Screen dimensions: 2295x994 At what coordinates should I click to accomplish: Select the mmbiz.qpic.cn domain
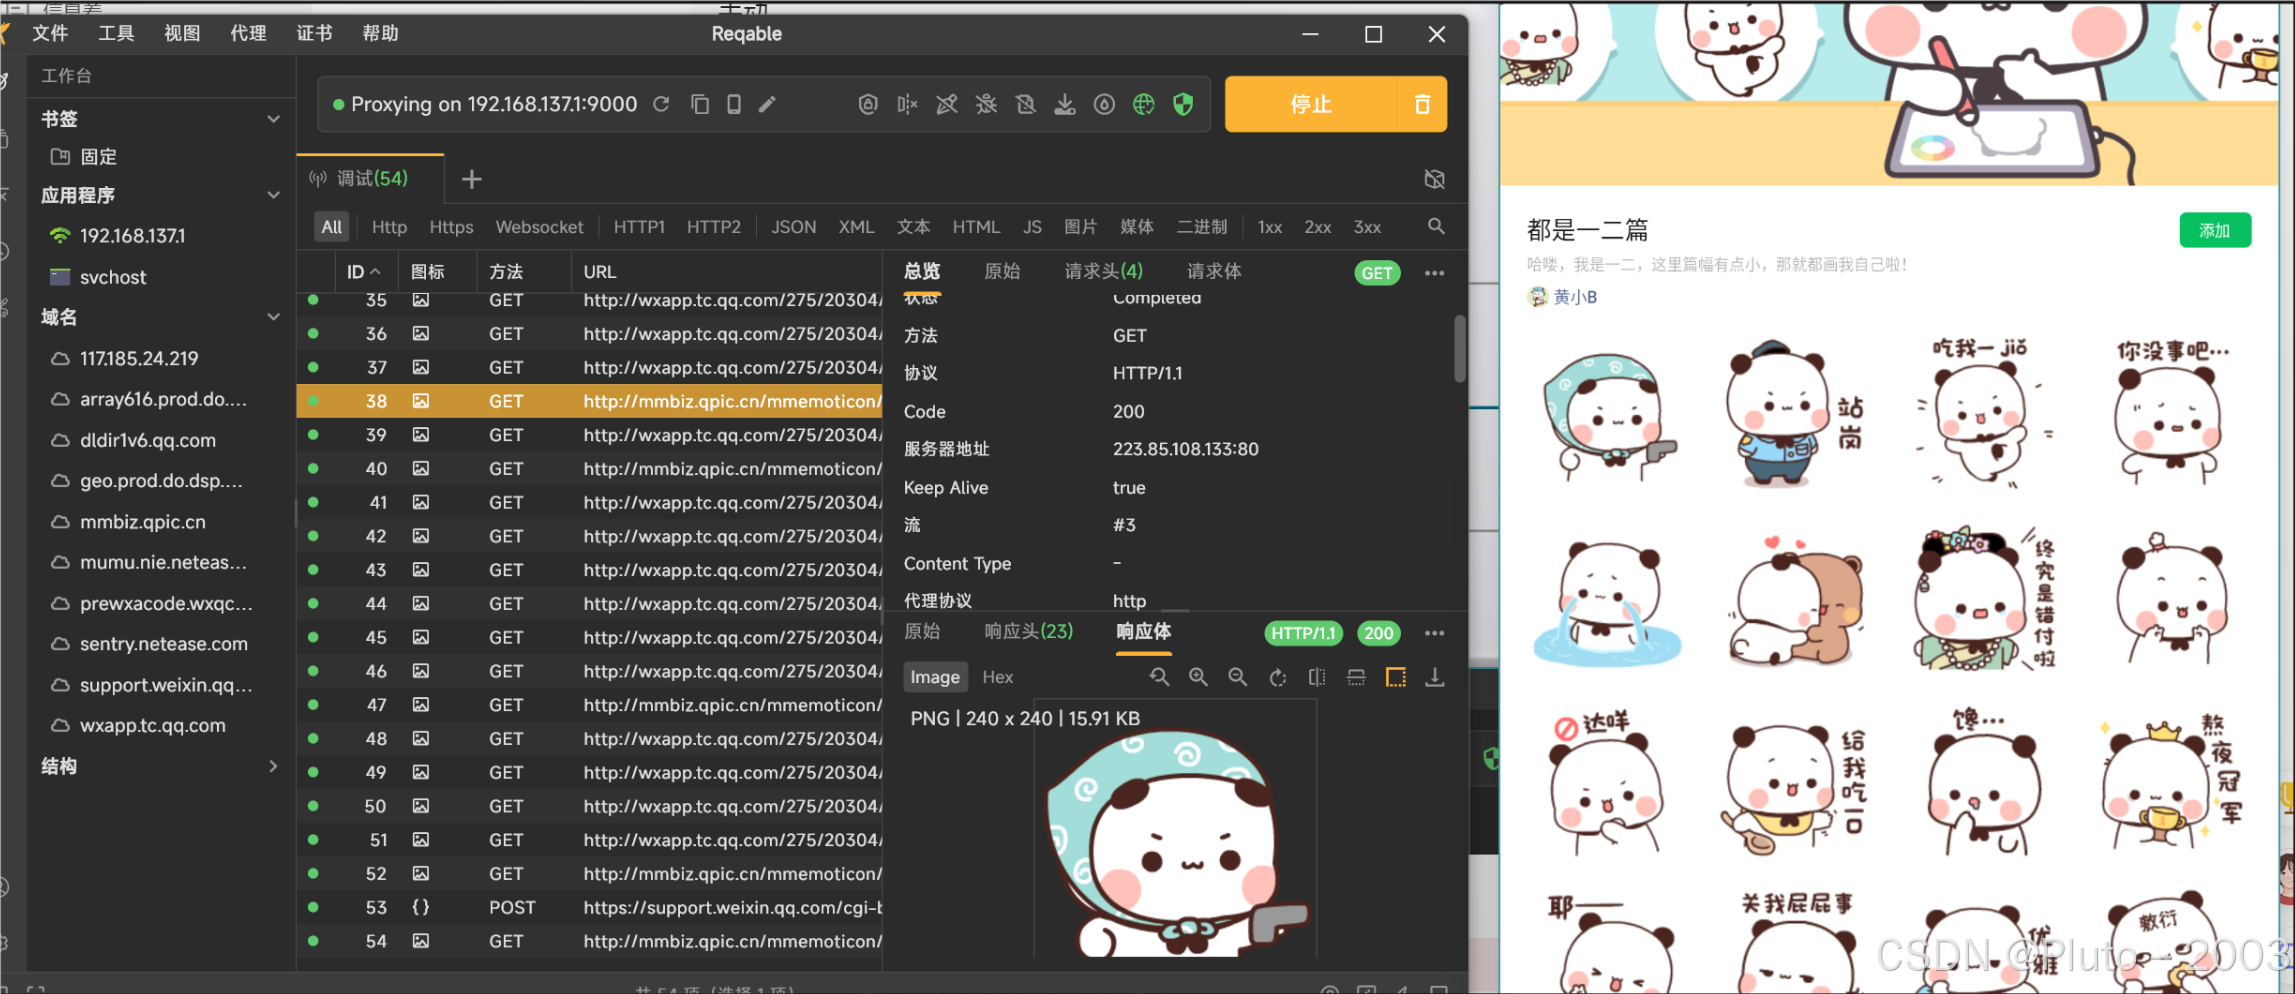142,522
